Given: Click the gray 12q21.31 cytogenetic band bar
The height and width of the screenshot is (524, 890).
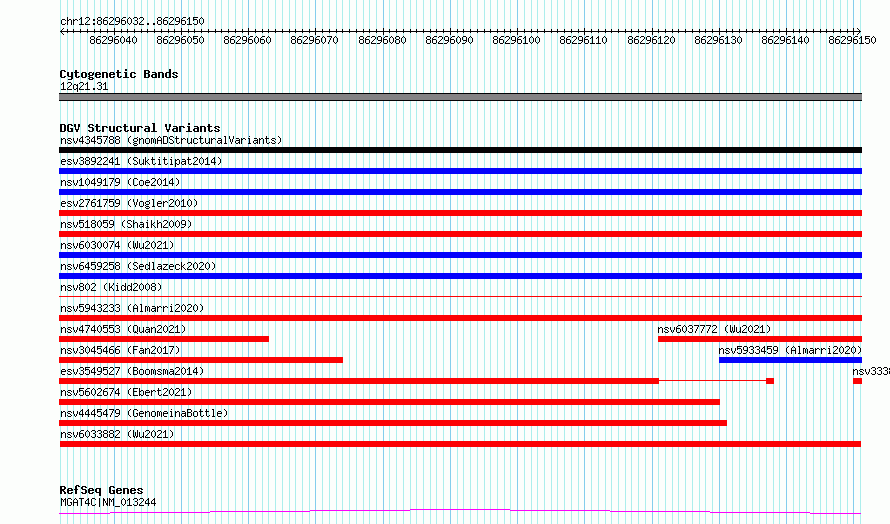Looking at the screenshot, I should (x=460, y=97).
